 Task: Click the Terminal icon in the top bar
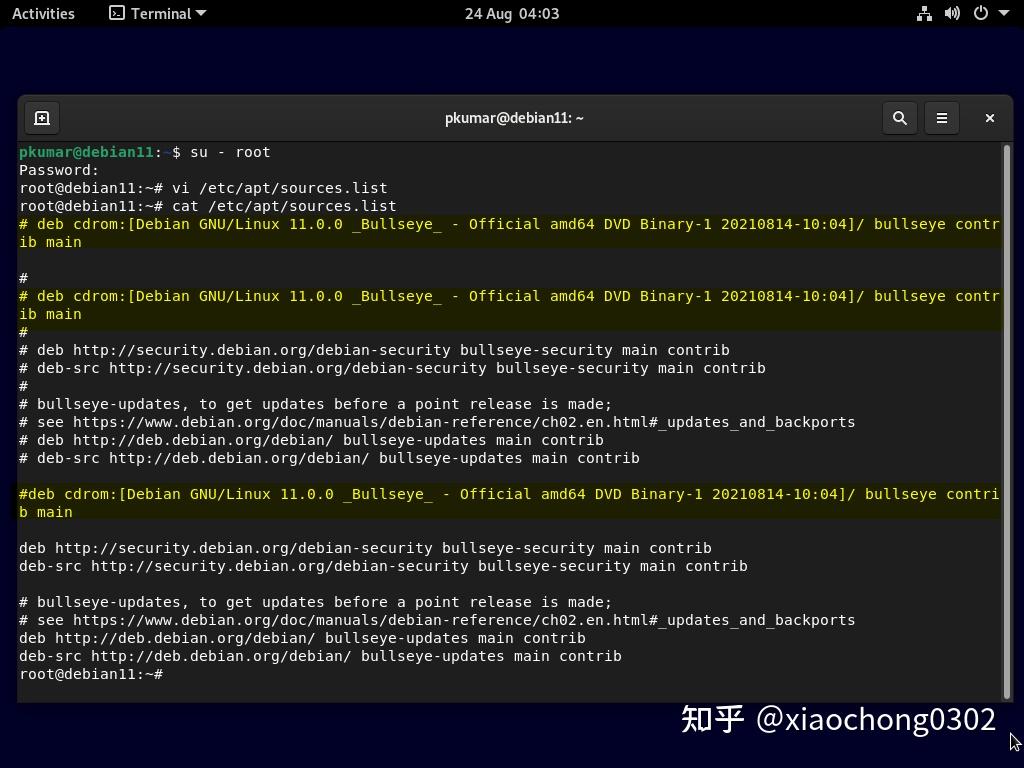(117, 13)
